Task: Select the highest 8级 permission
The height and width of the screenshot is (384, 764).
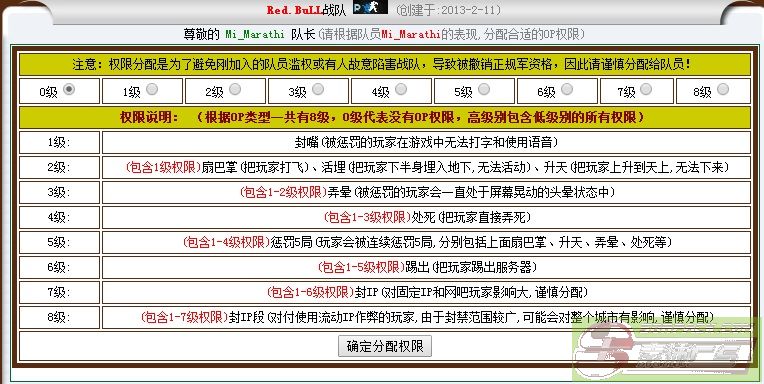Action: tap(723, 89)
